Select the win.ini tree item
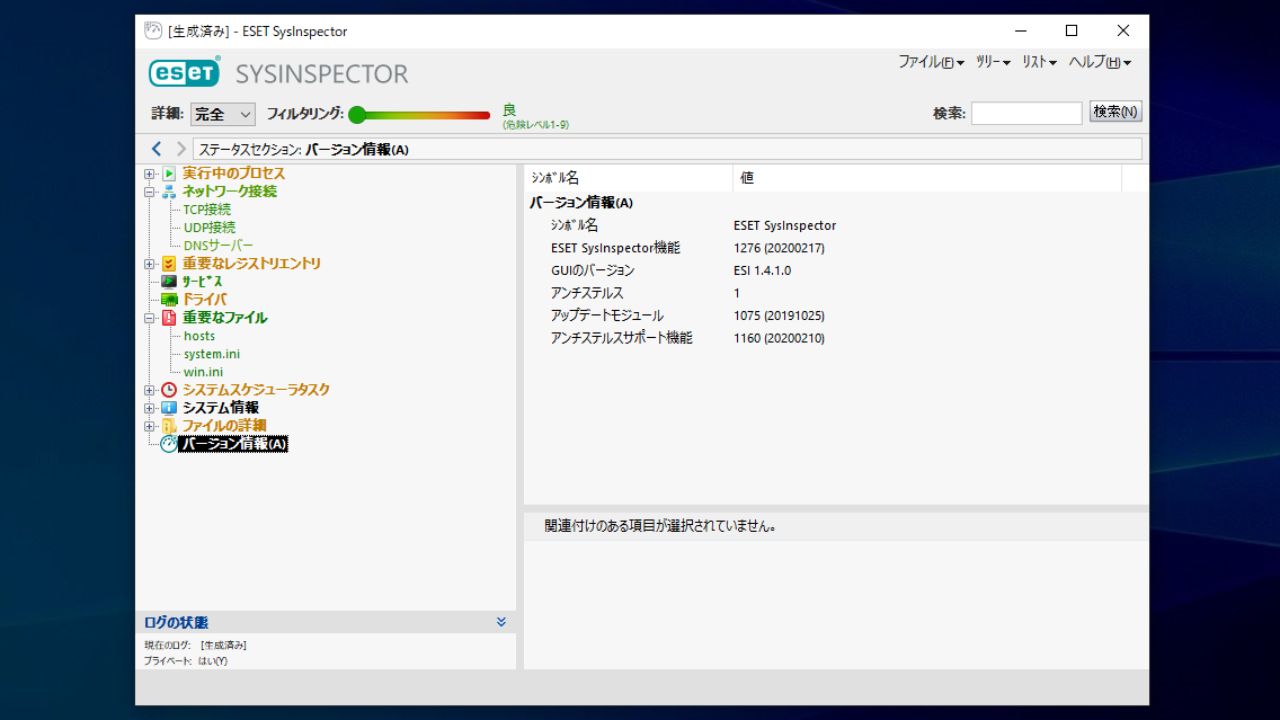1280x720 pixels. pyautogui.click(x=203, y=372)
